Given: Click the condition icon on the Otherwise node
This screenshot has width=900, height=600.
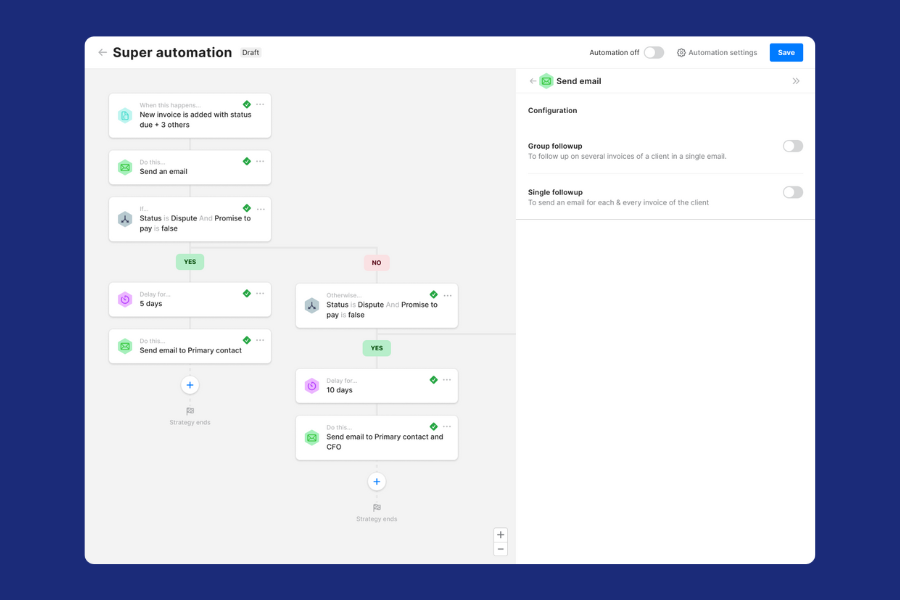Looking at the screenshot, I should coord(312,305).
